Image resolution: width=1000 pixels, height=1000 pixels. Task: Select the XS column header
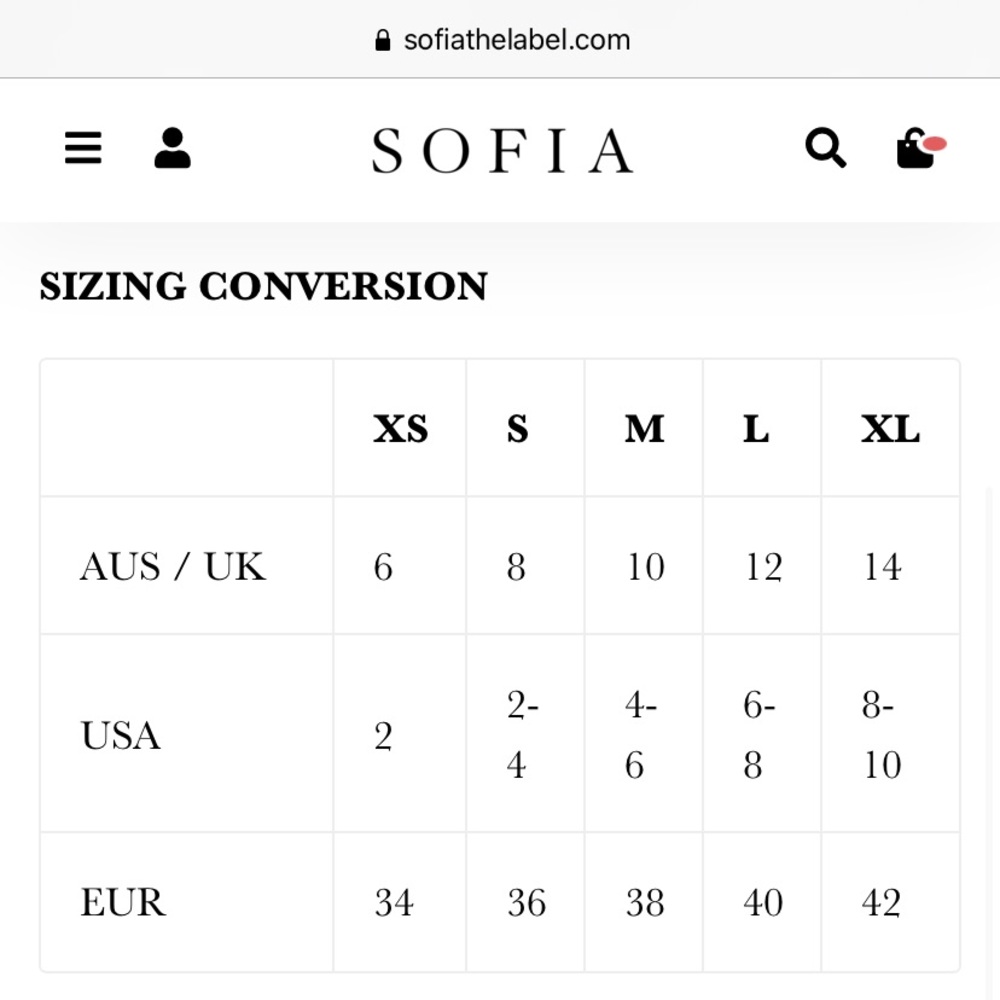pyautogui.click(x=400, y=429)
